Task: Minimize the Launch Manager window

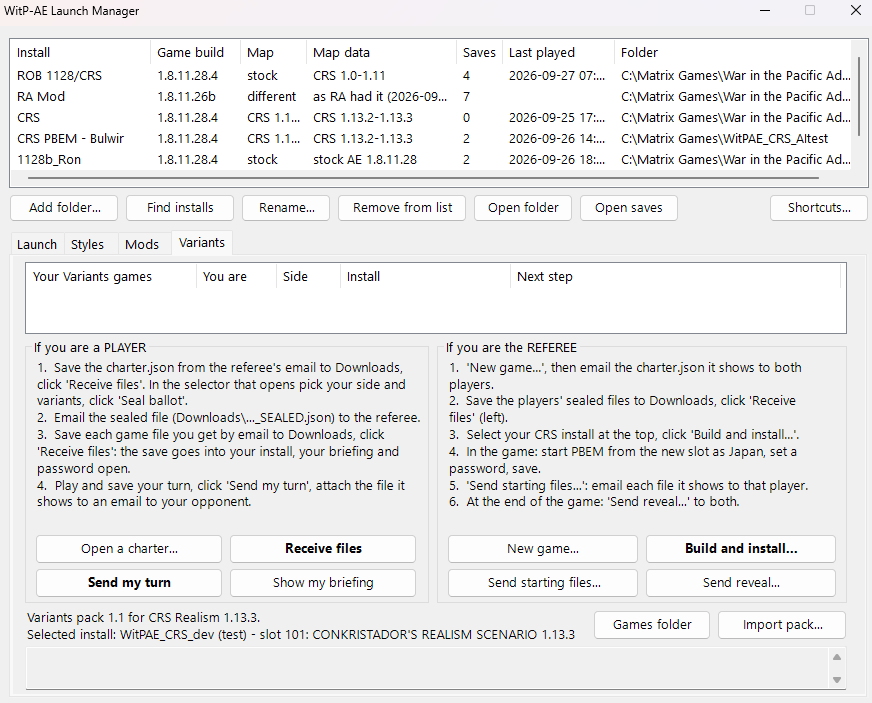Action: (x=765, y=11)
